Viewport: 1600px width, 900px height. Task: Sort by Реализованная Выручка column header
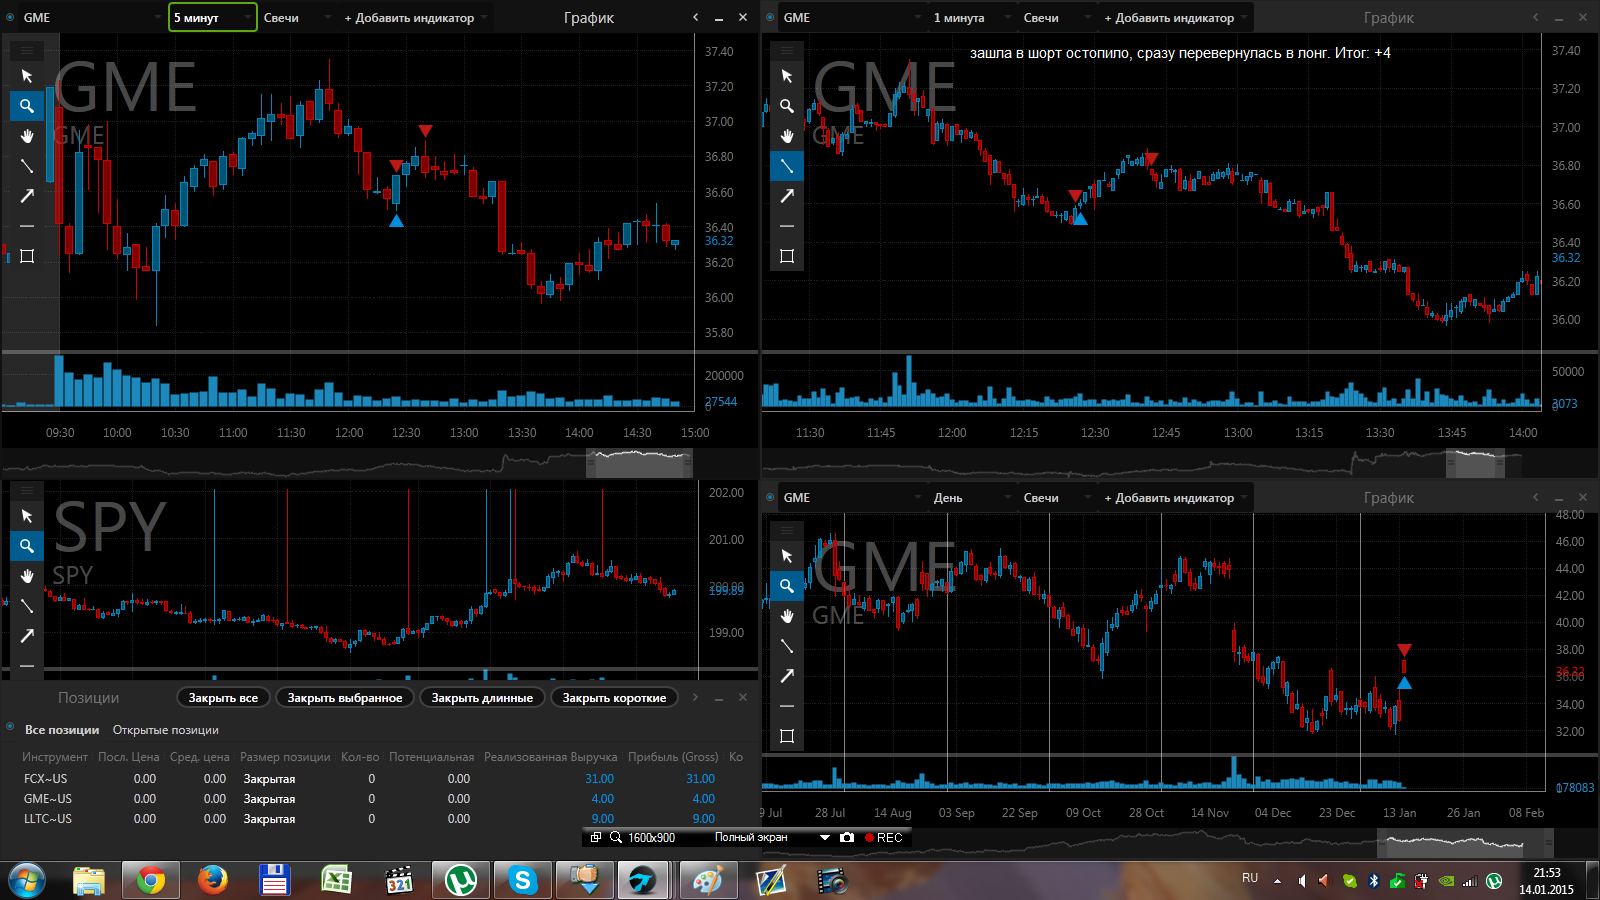[x=551, y=757]
